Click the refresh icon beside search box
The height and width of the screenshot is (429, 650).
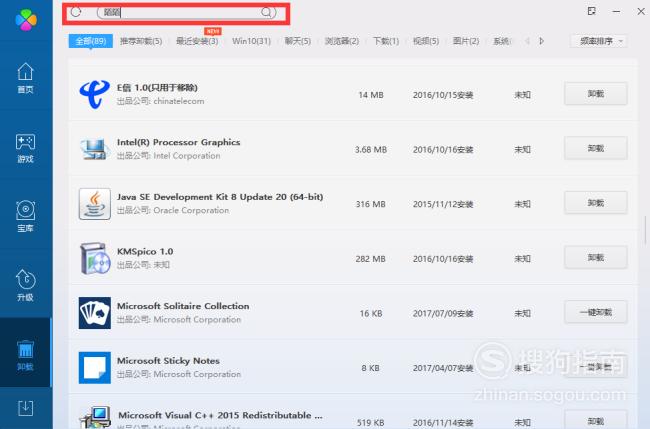[x=76, y=12]
